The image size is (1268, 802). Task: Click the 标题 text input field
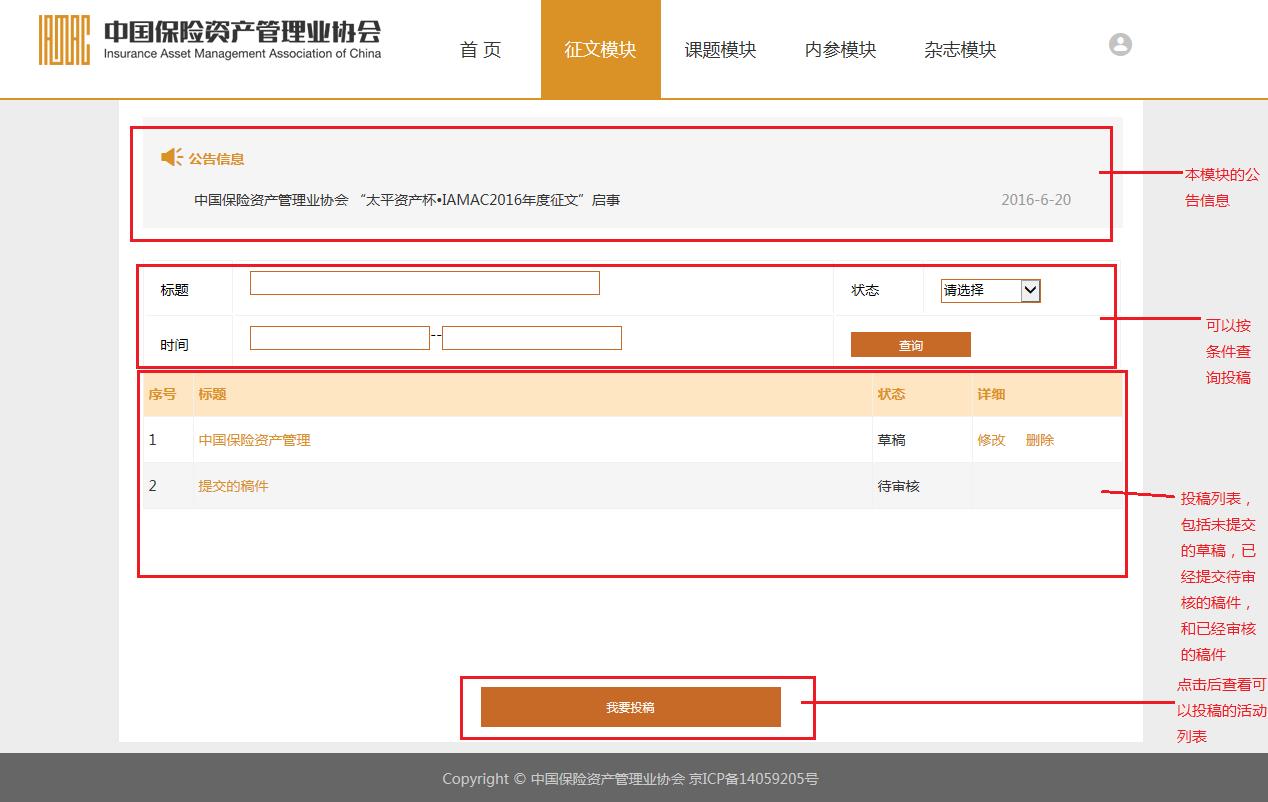424,283
